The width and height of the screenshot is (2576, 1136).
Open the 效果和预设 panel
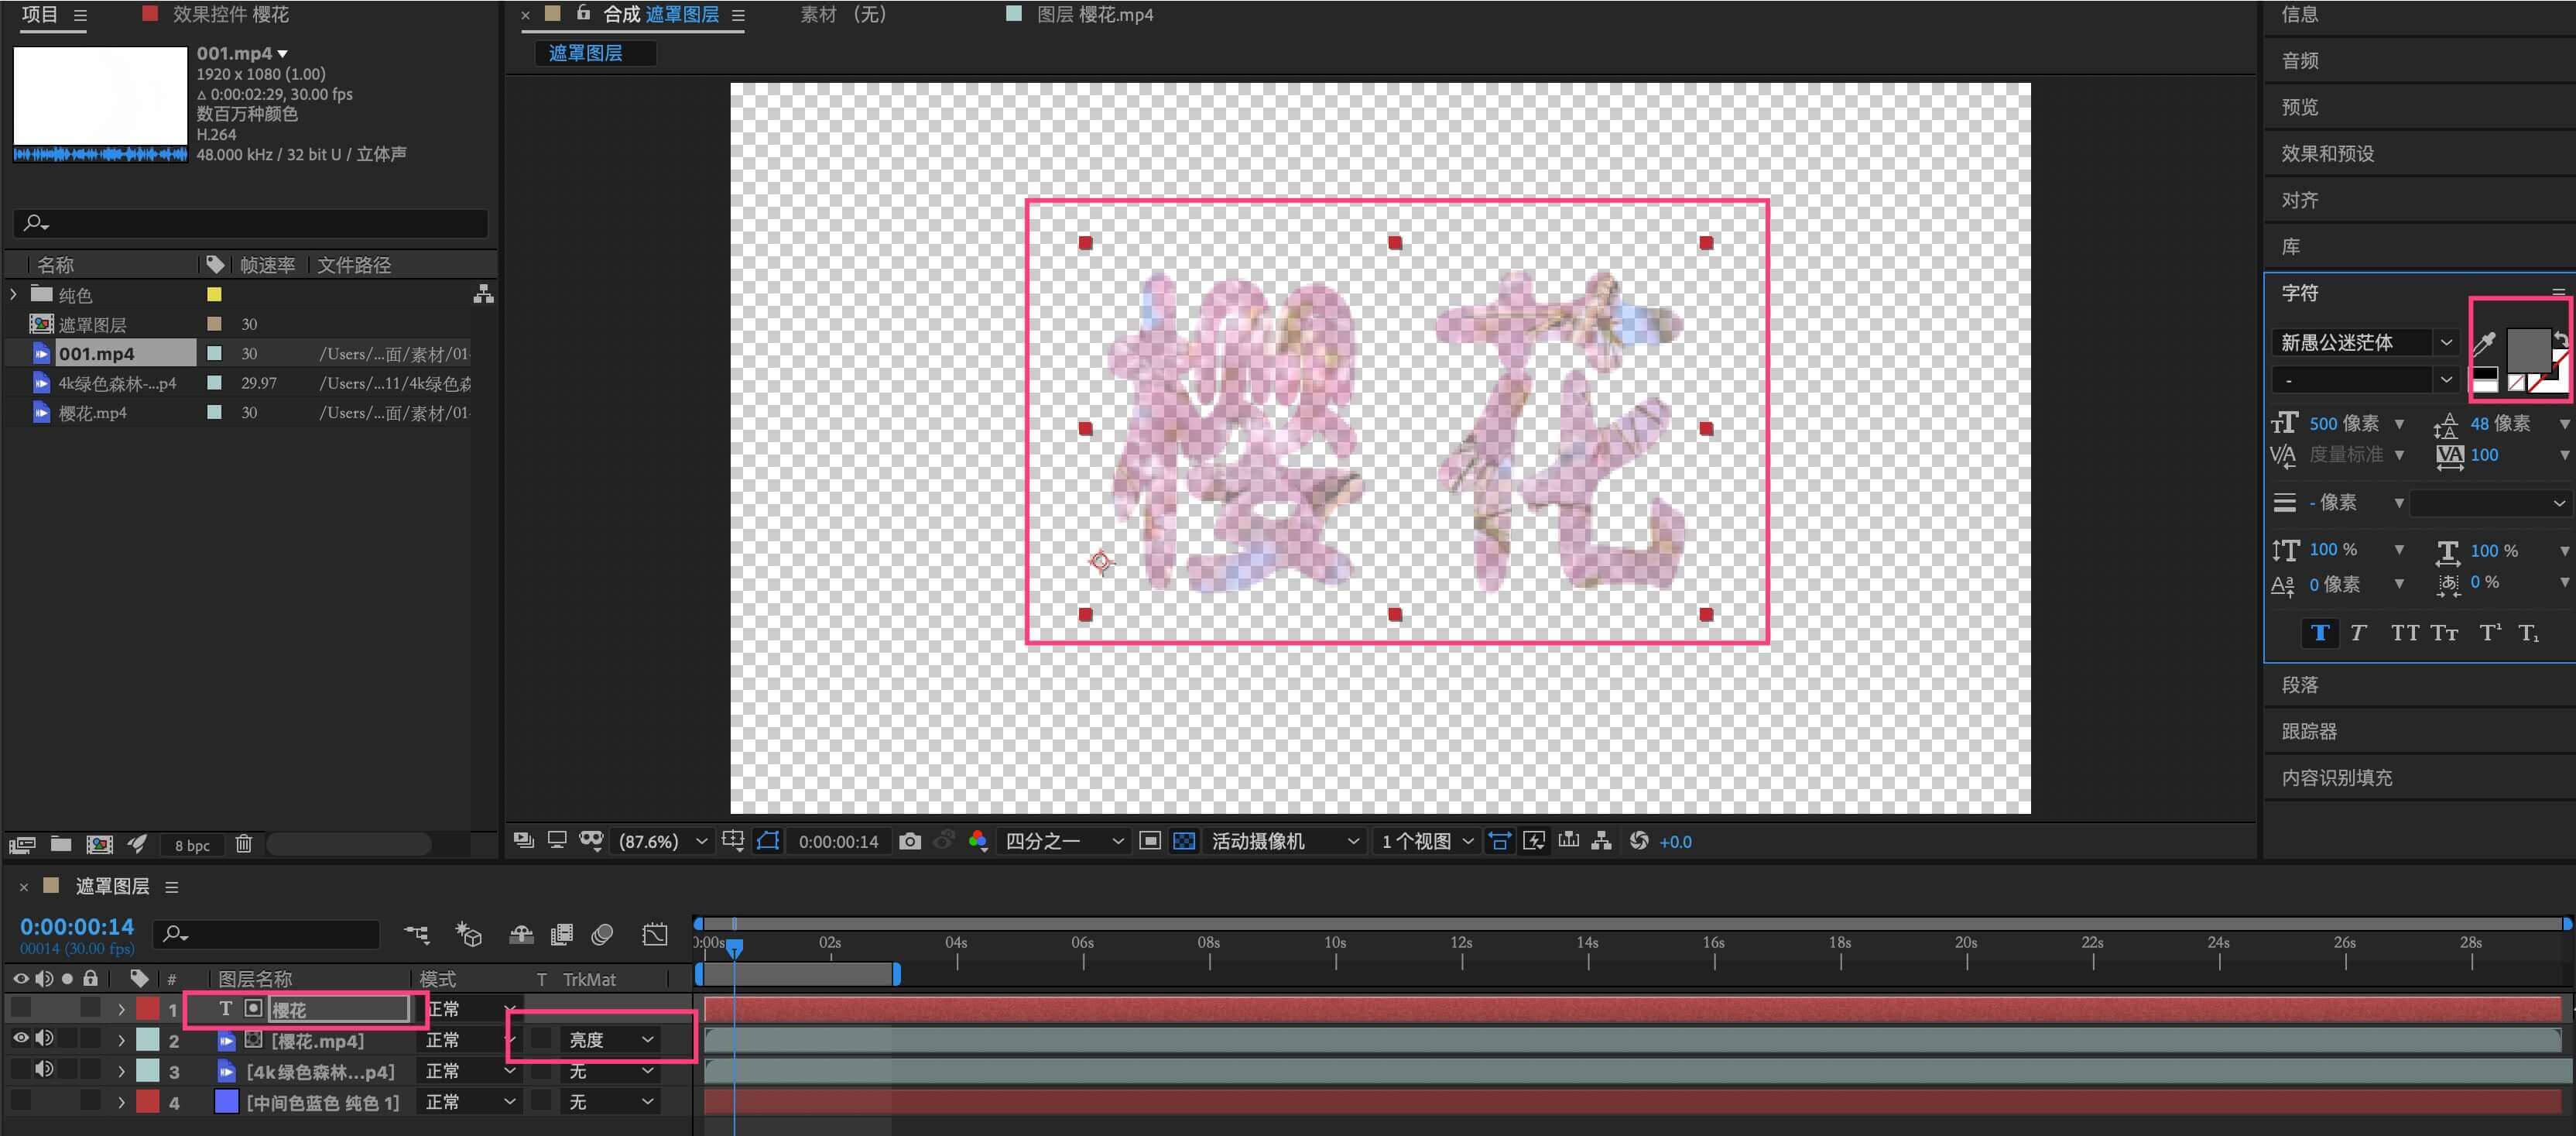[x=2327, y=153]
